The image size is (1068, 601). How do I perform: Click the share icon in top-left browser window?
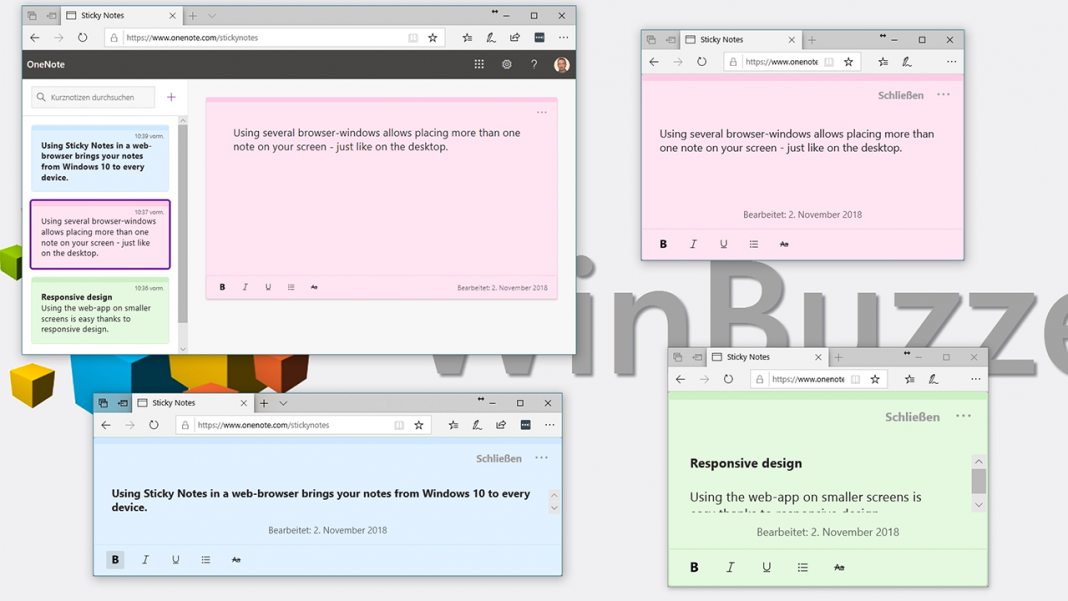515,37
